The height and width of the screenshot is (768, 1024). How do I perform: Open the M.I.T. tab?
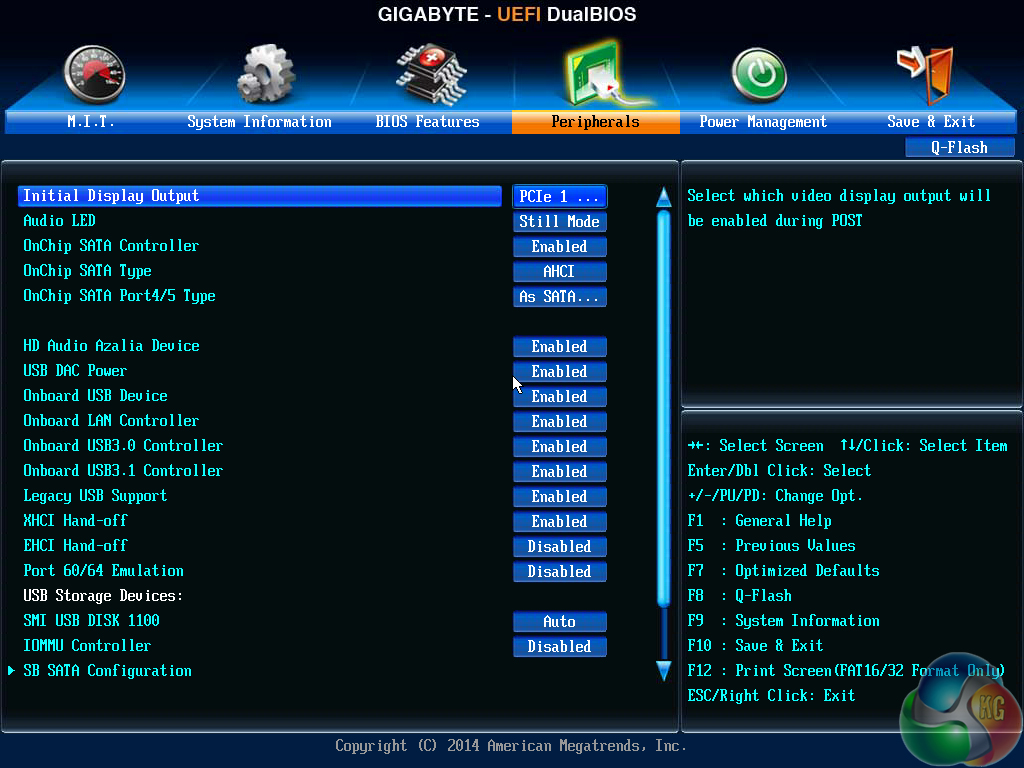(x=90, y=121)
